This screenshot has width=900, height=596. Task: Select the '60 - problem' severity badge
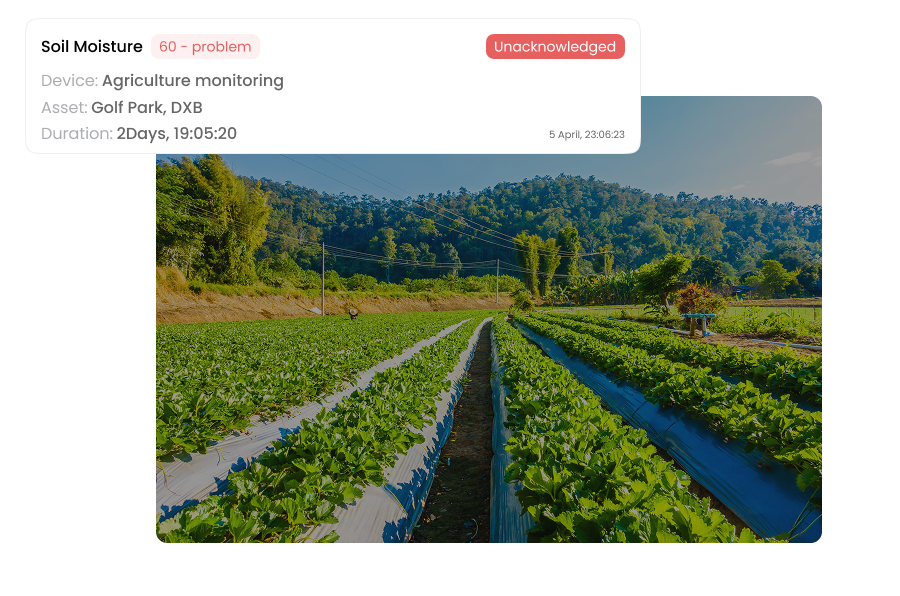[205, 47]
